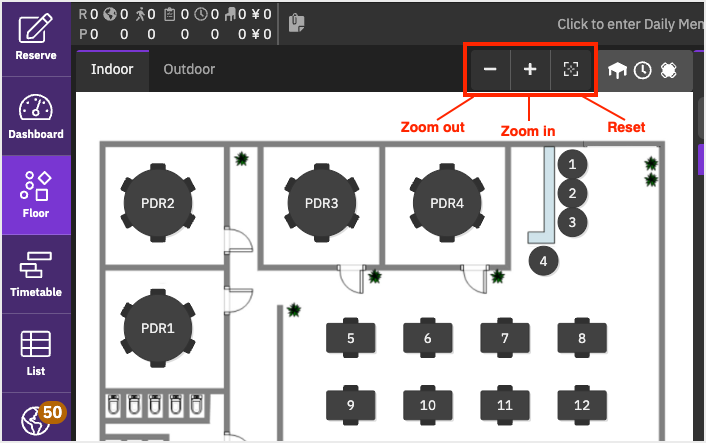The height and width of the screenshot is (443, 706).
Task: Click the fullscreen expand icon in floor toolbar
Action: pyautogui.click(x=669, y=70)
